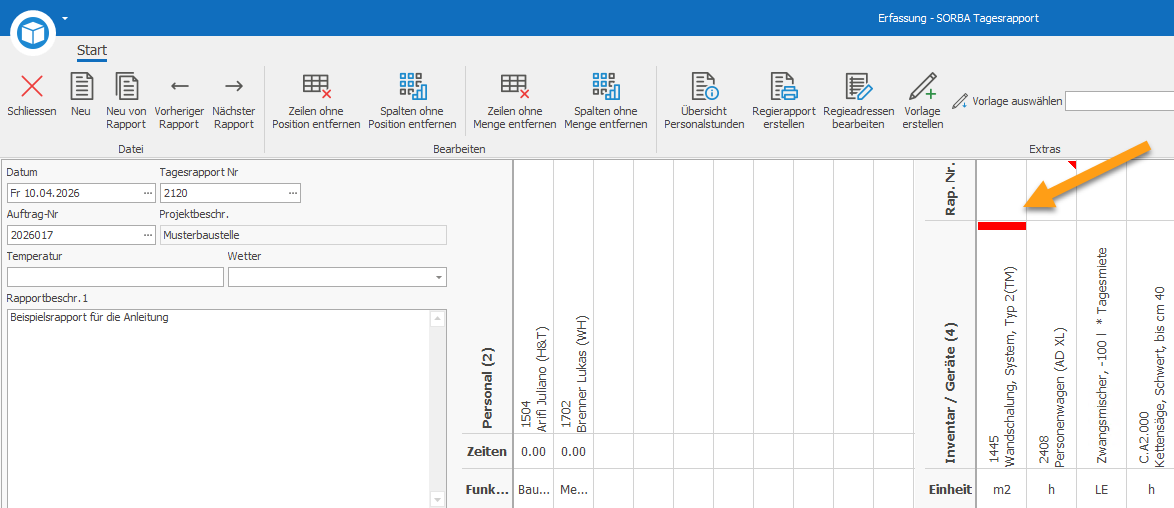The image size is (1174, 508).
Task: Click scroll-down arrow of Rapportbeschr.1 box
Action: pyautogui.click(x=437, y=499)
